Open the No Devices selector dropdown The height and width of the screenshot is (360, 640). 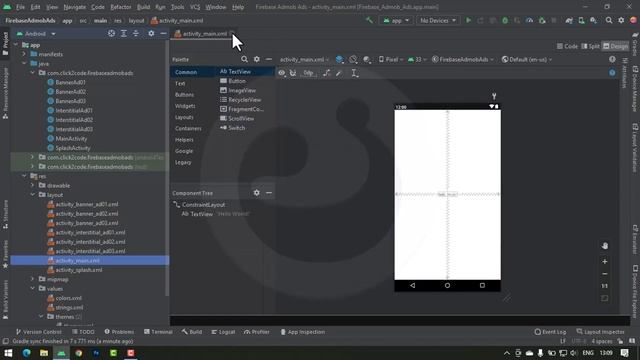[x=438, y=20]
